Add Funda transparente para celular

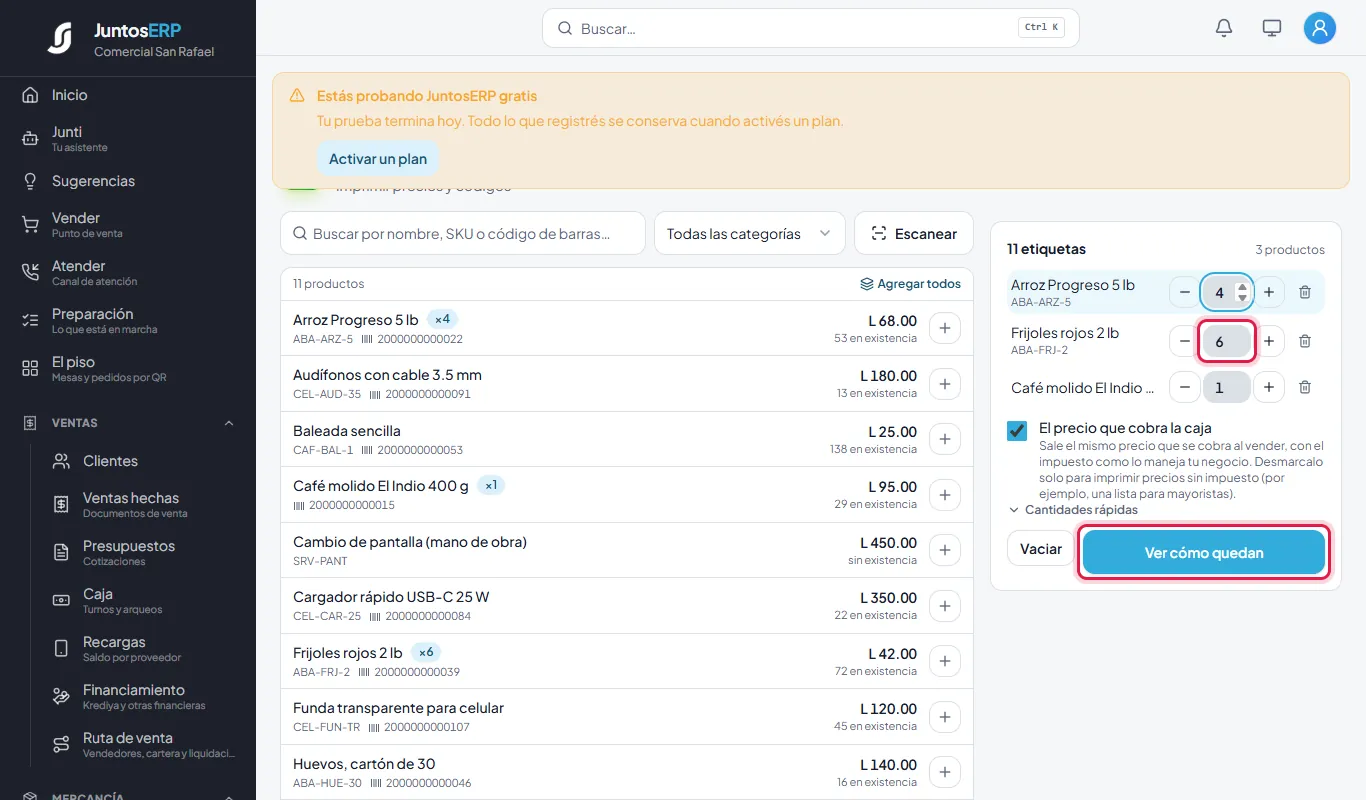(945, 716)
